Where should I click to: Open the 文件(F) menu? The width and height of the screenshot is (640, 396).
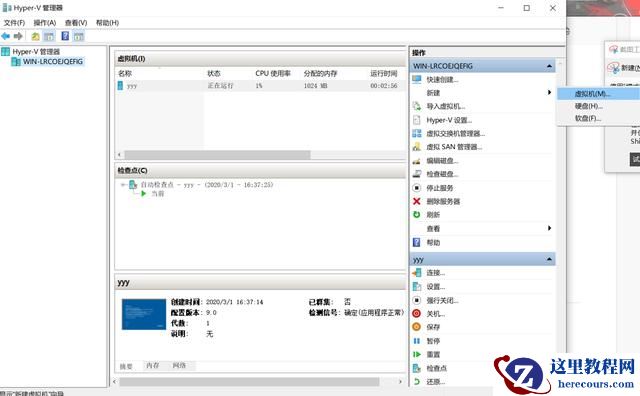click(14, 23)
